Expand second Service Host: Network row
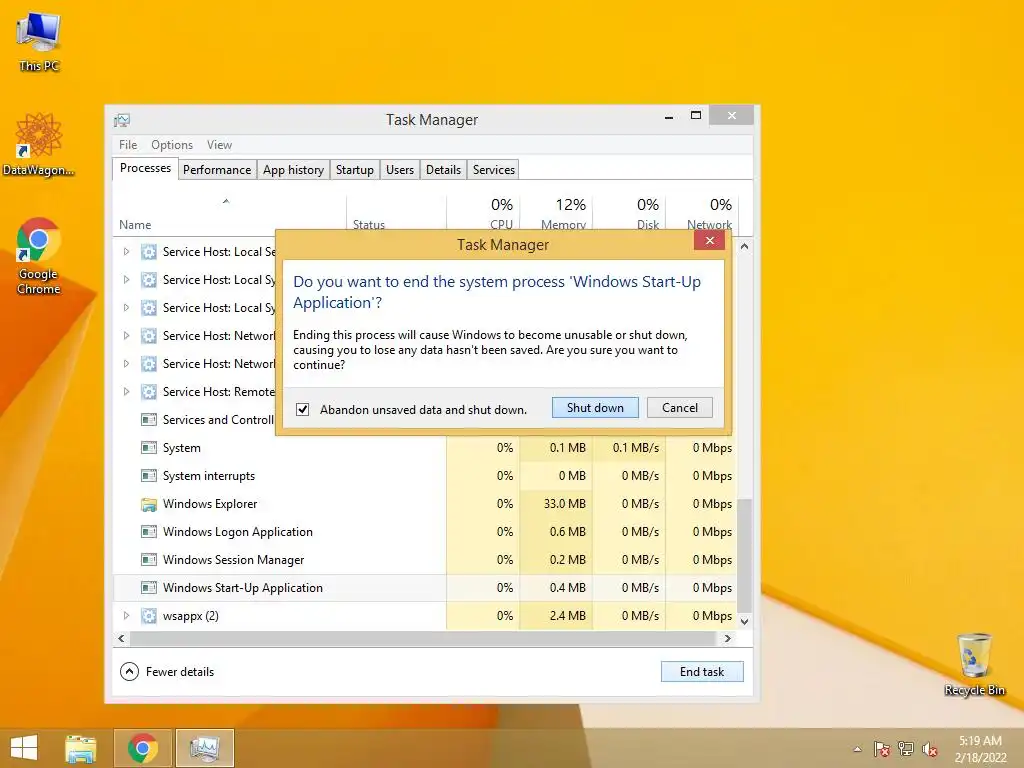The height and width of the screenshot is (768, 1024). (126, 364)
